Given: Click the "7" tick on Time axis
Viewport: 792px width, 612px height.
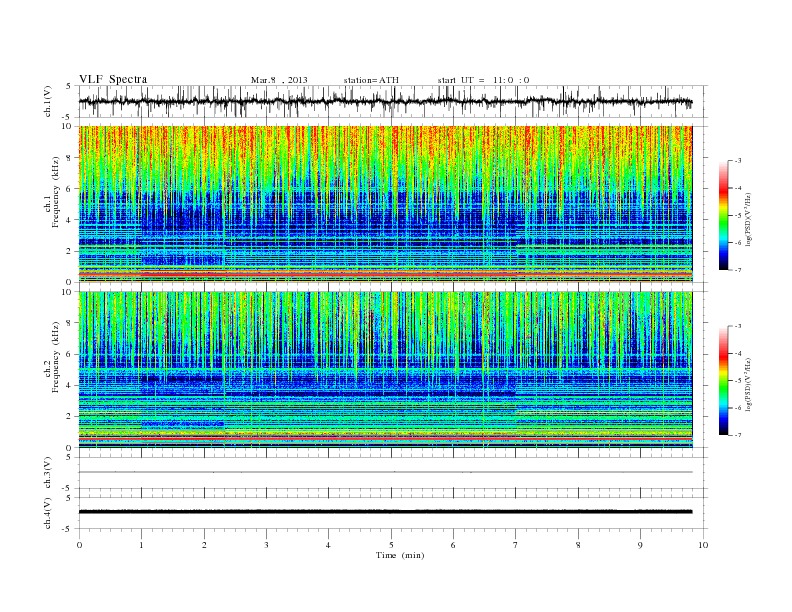Looking at the screenshot, I should point(516,545).
